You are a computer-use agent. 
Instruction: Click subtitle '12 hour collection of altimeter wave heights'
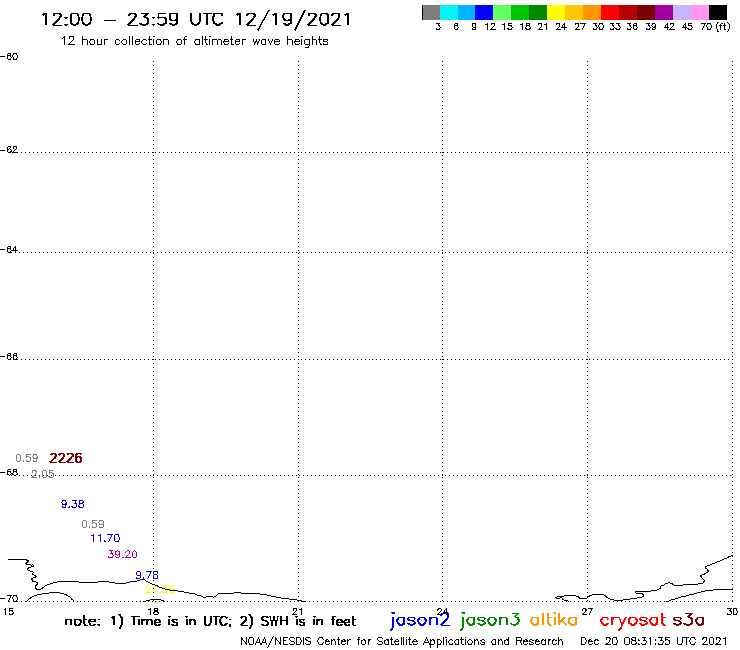(x=194, y=42)
